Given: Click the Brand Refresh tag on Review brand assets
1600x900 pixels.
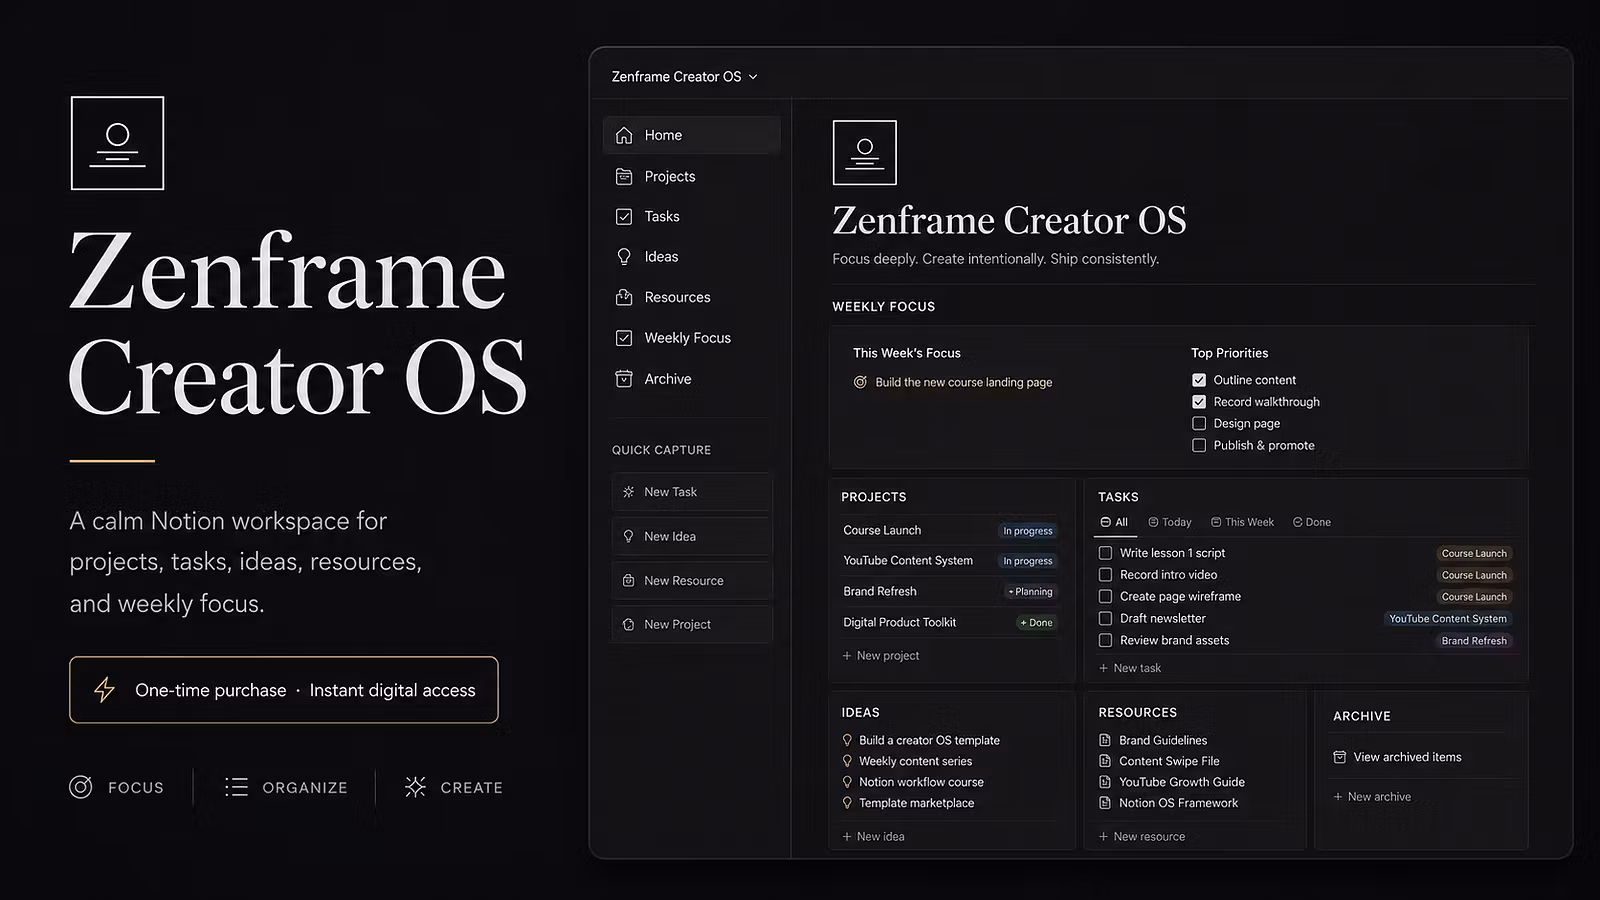Looking at the screenshot, I should (1474, 641).
